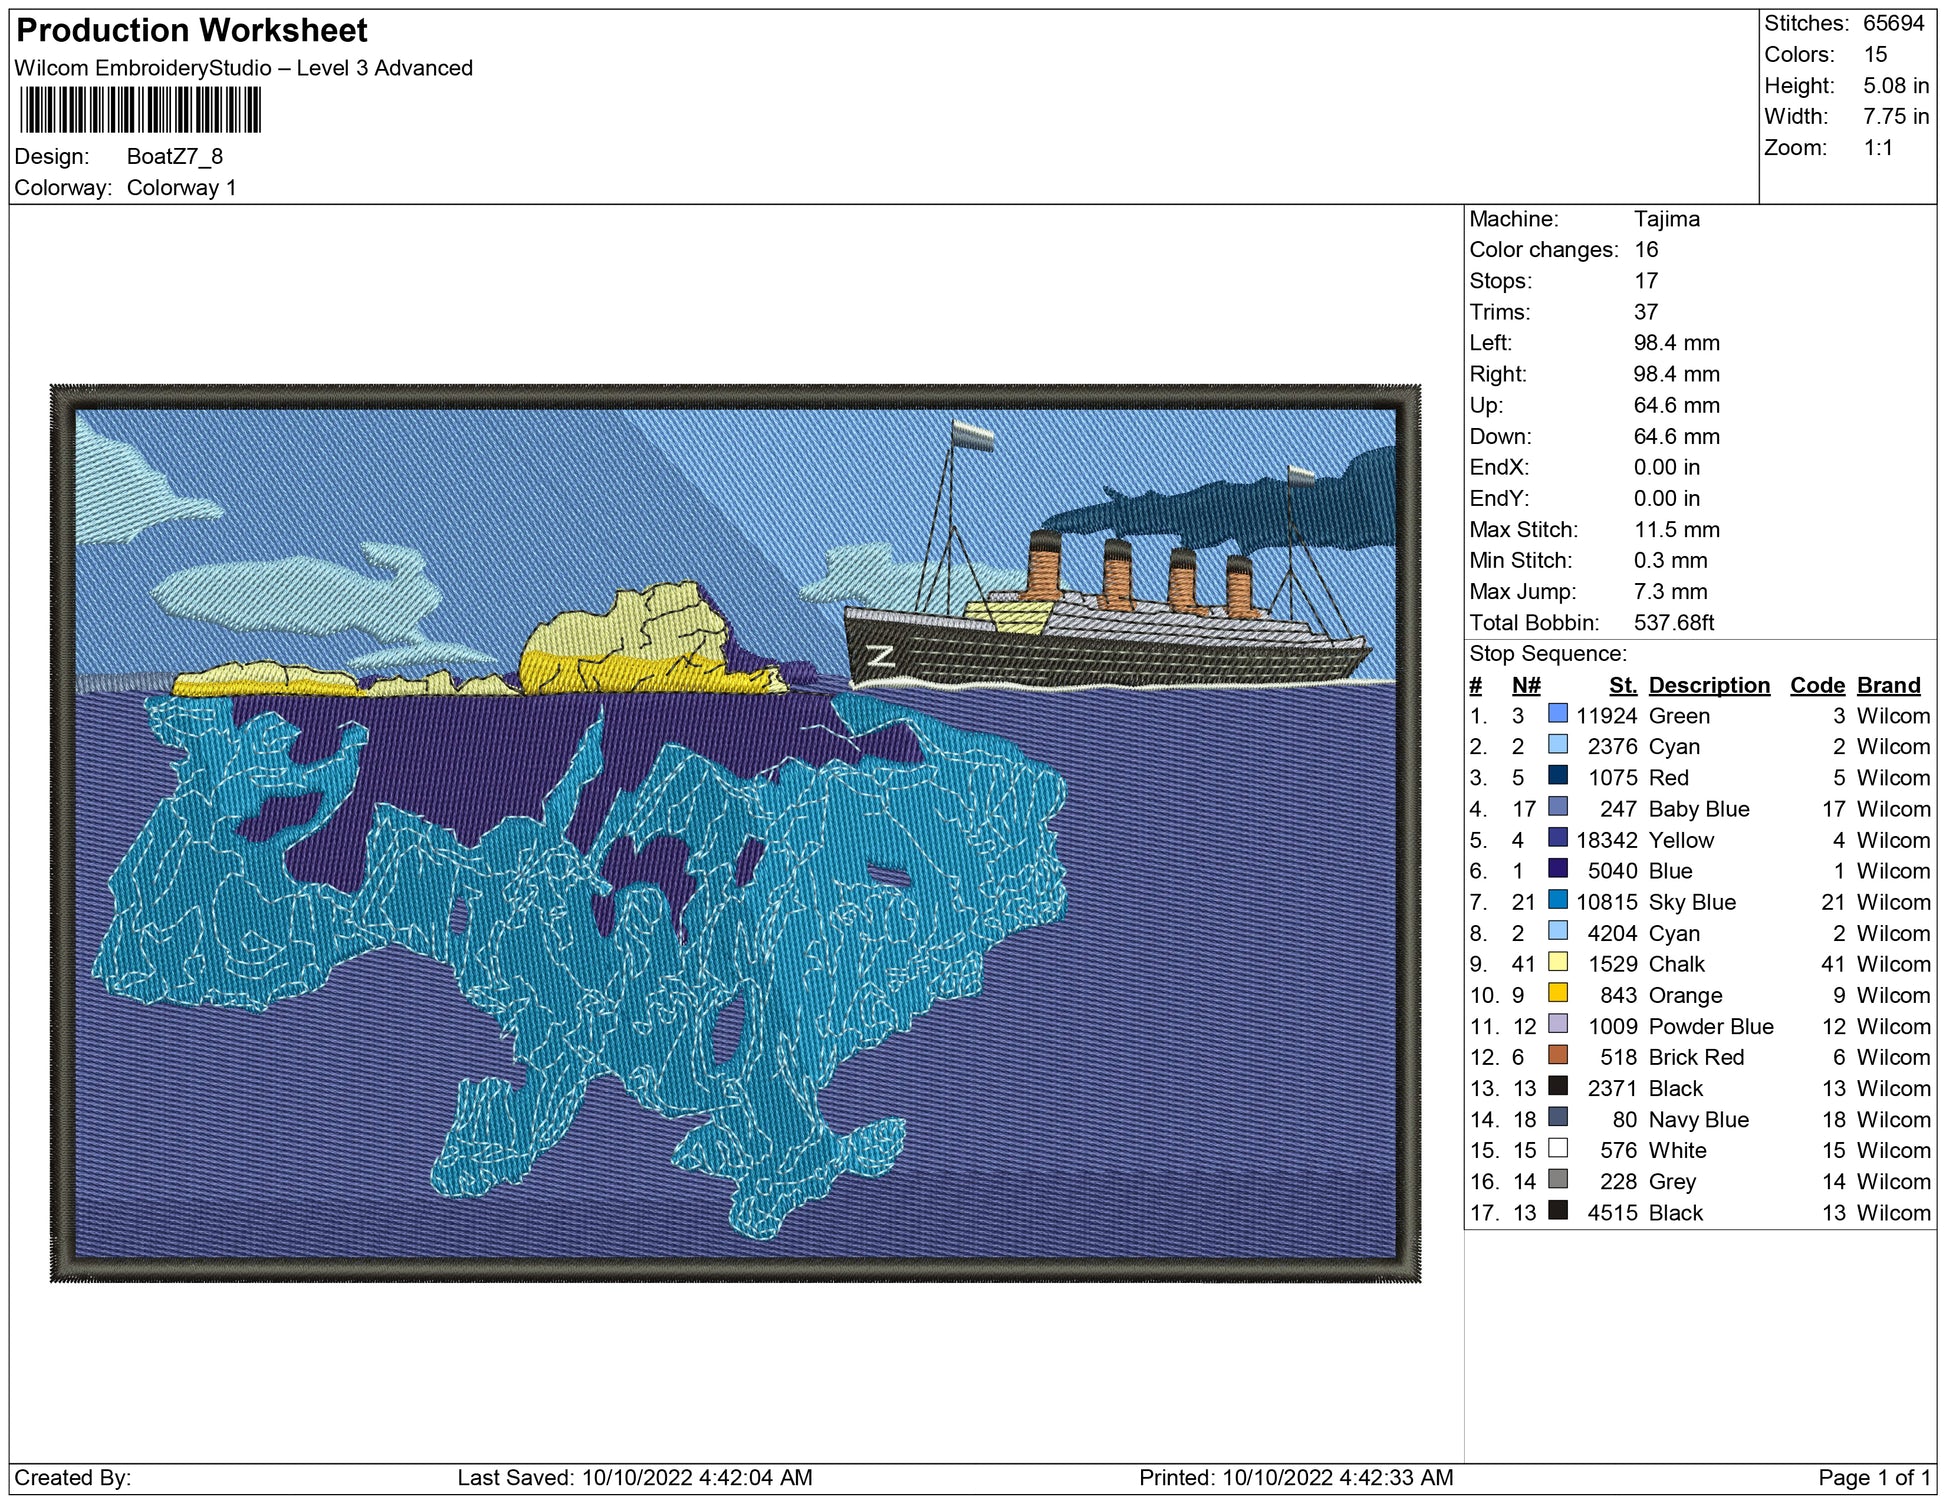
Task: Click the Powder Blue swatch in row 11
Action: (1557, 1024)
